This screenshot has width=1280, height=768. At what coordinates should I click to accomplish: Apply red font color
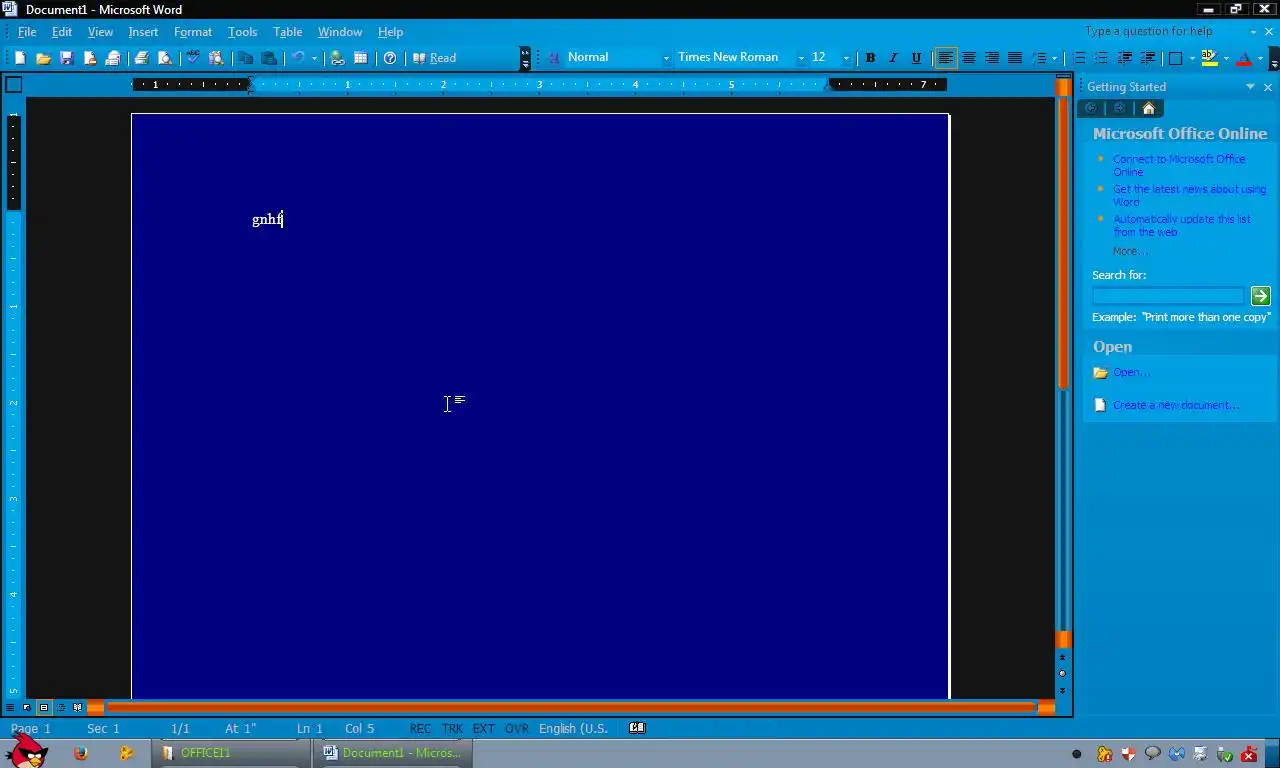click(1244, 58)
